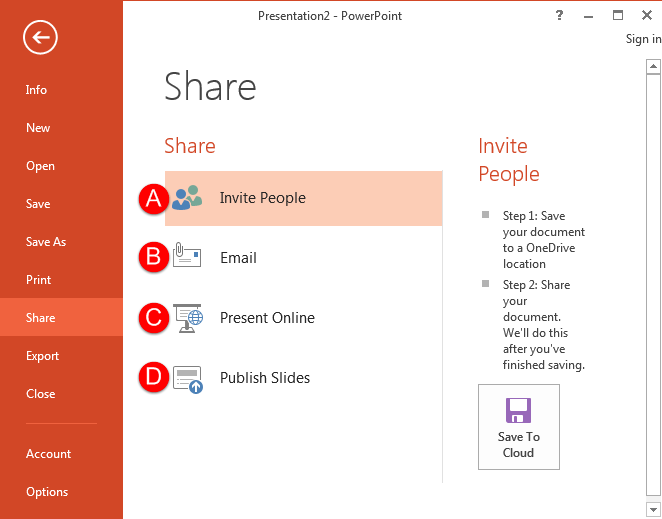This screenshot has height=519, width=662.
Task: Click the vertical scrollbar track
Action: 653,287
